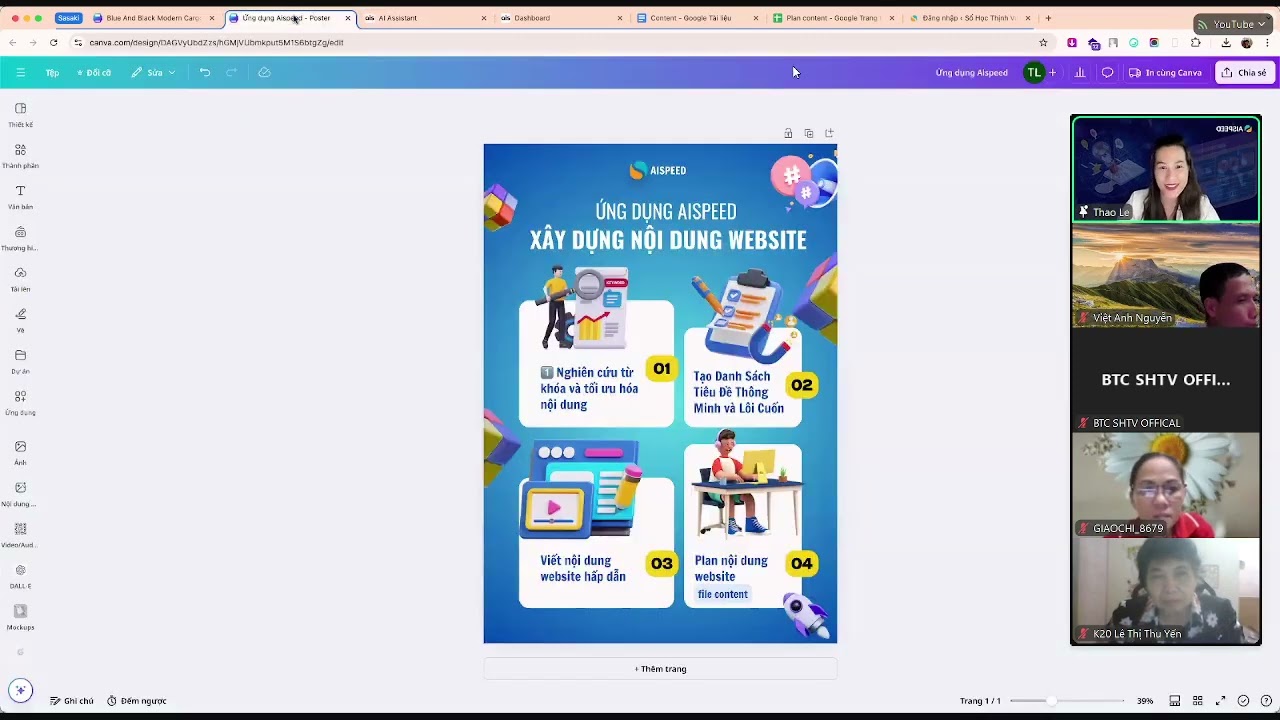Image resolution: width=1280 pixels, height=720 pixels.
Task: Click the cloud save status icon
Action: click(x=264, y=72)
